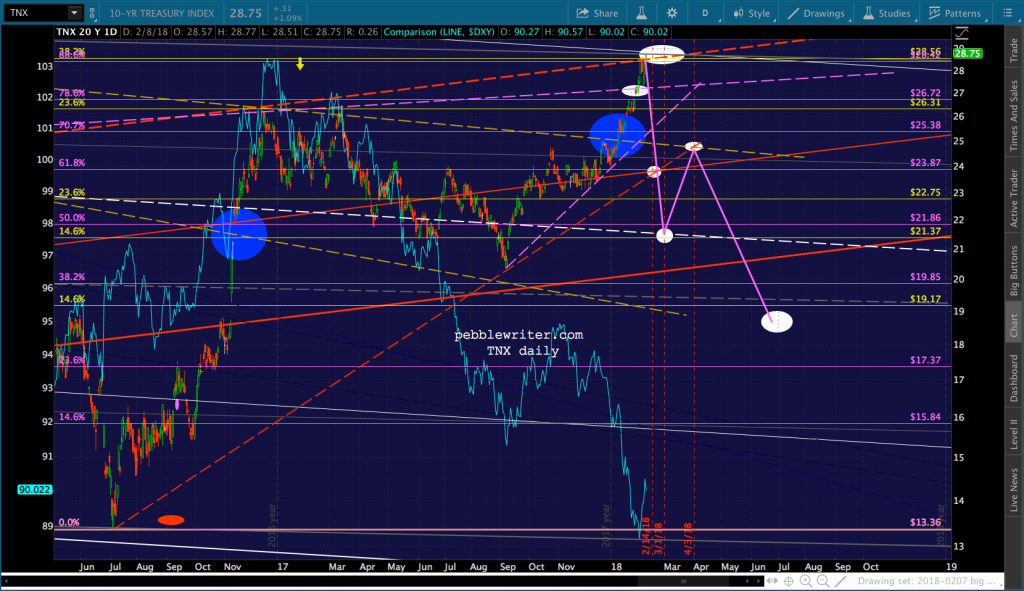Switch to the Dashboard side tab

click(x=1014, y=377)
